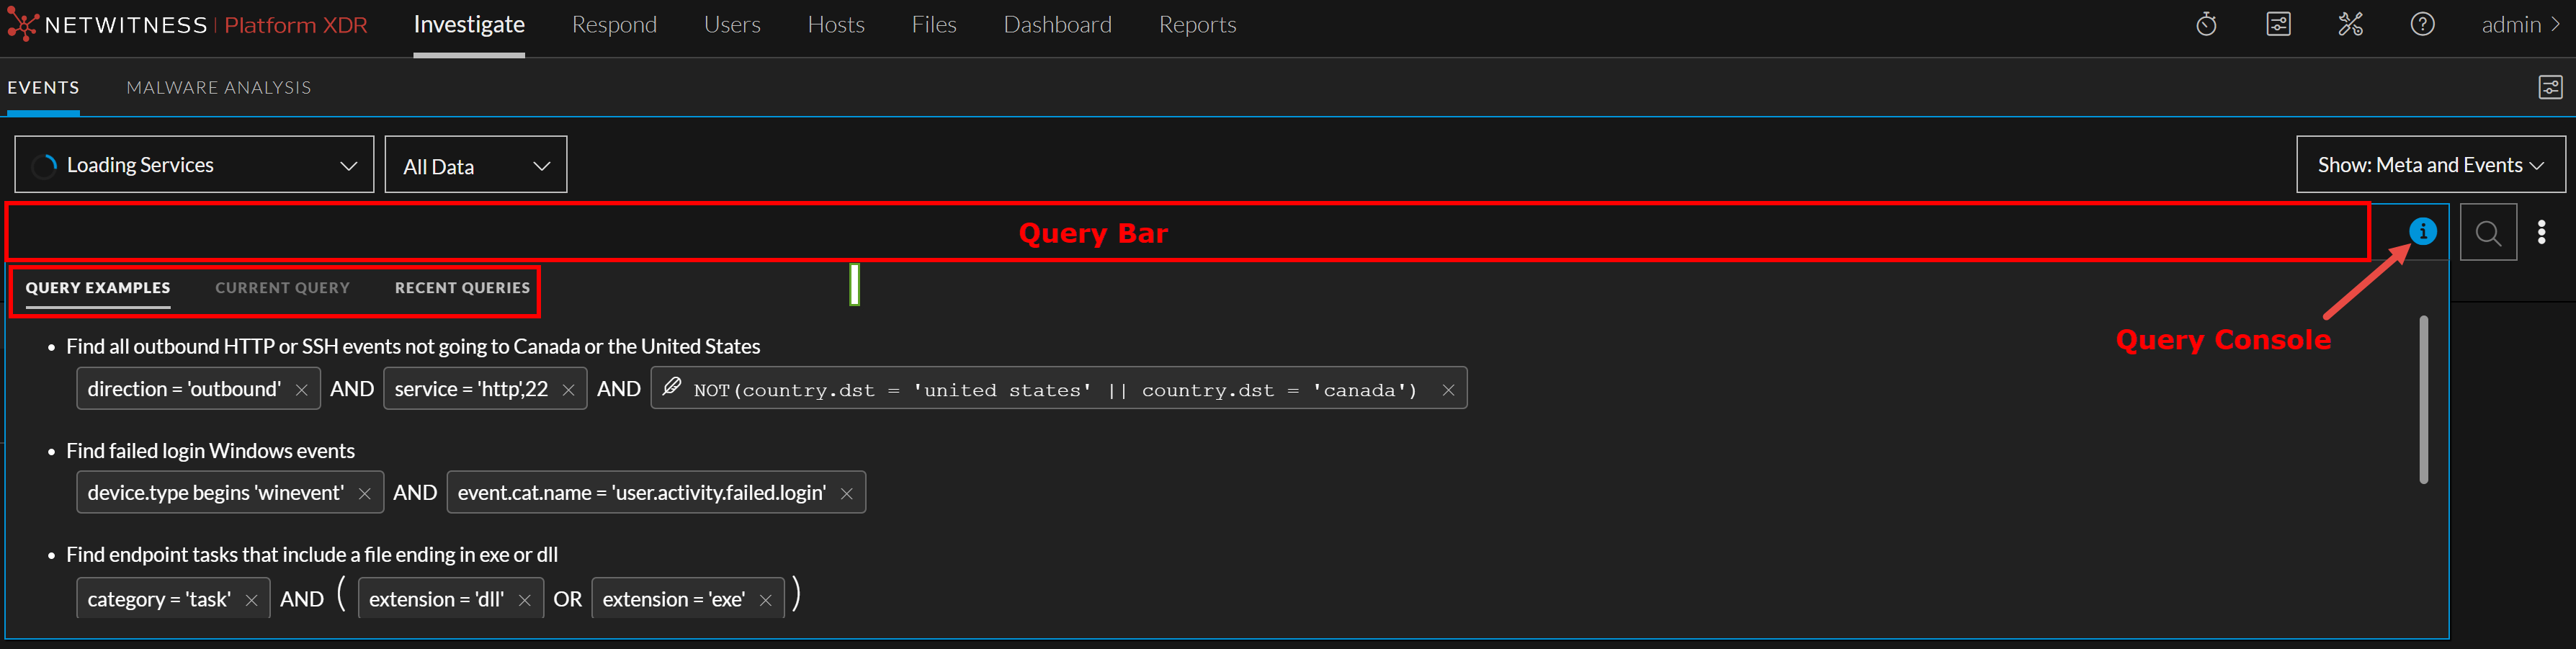Open the admin account menu
2576x649 pixels.
(2513, 24)
